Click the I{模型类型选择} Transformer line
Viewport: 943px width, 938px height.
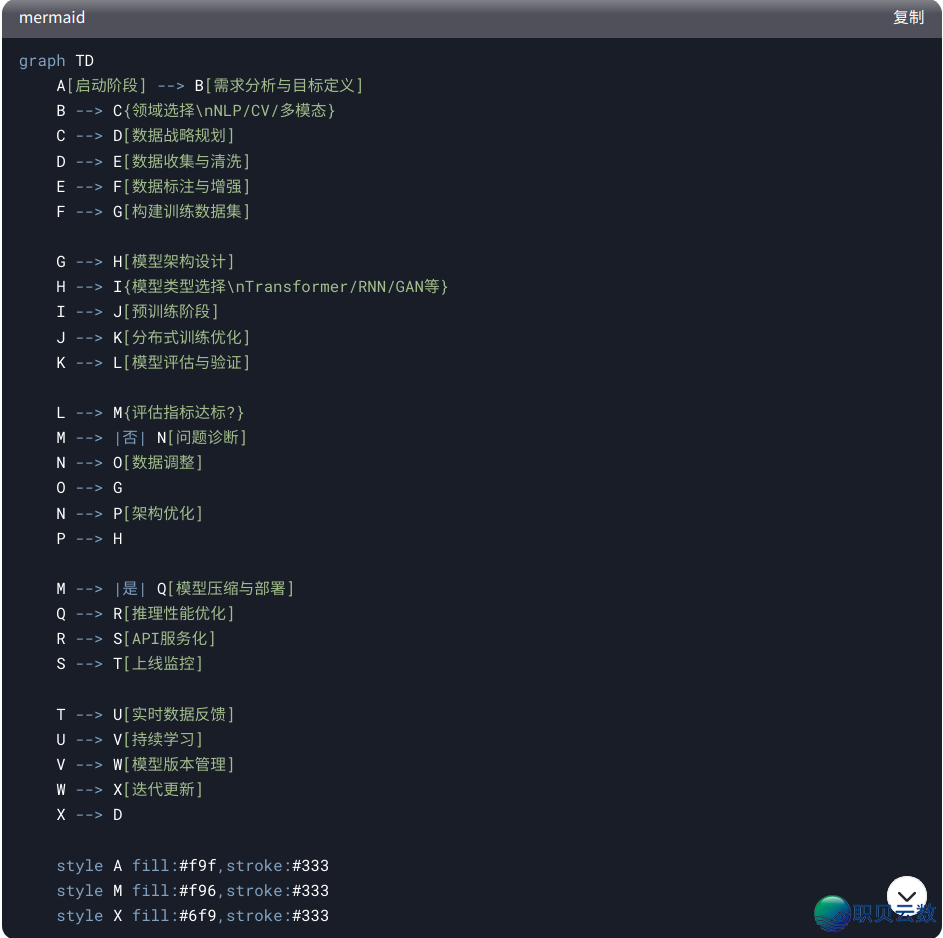click(x=252, y=287)
